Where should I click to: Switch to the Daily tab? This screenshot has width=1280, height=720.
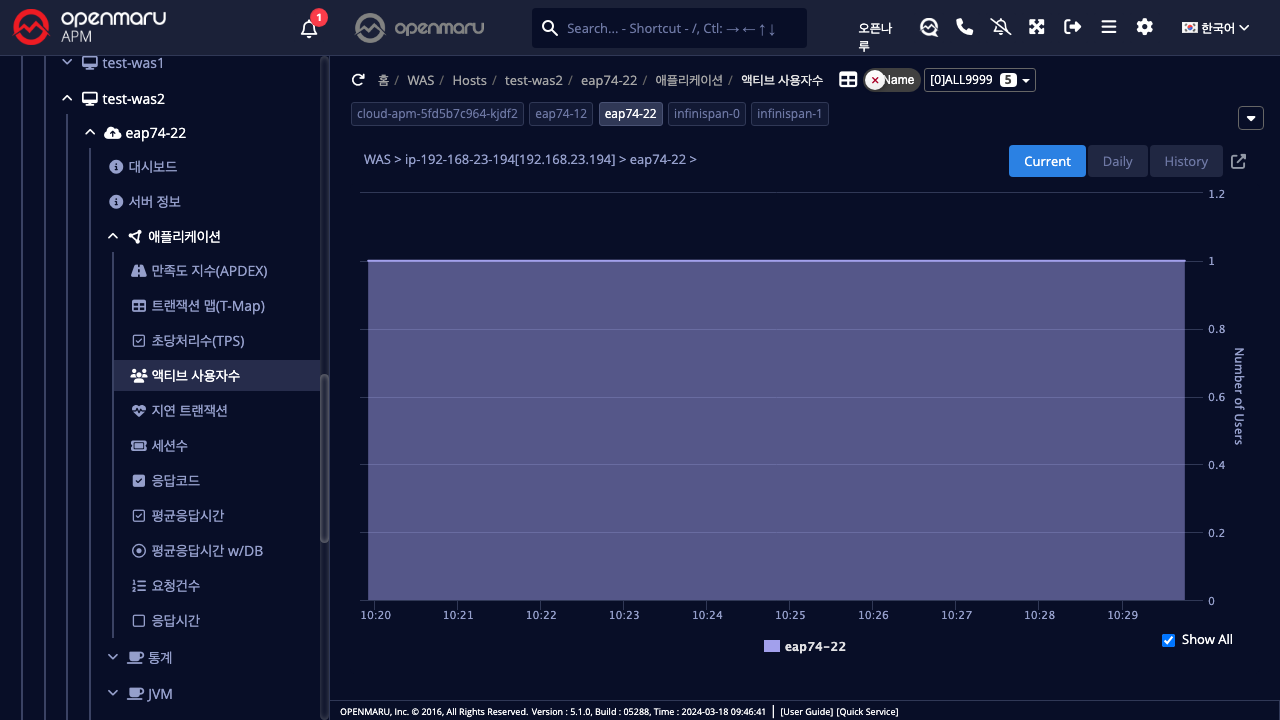(1117, 161)
